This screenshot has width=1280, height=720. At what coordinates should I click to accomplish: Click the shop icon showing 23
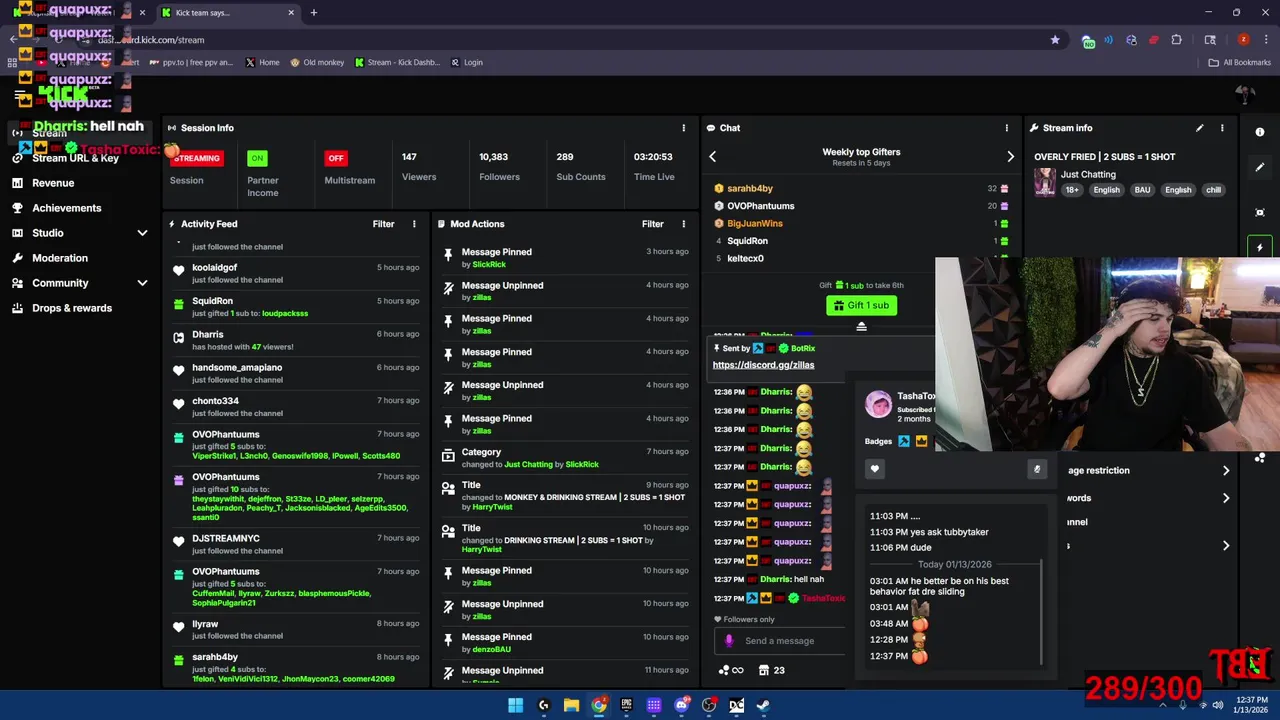click(771, 671)
